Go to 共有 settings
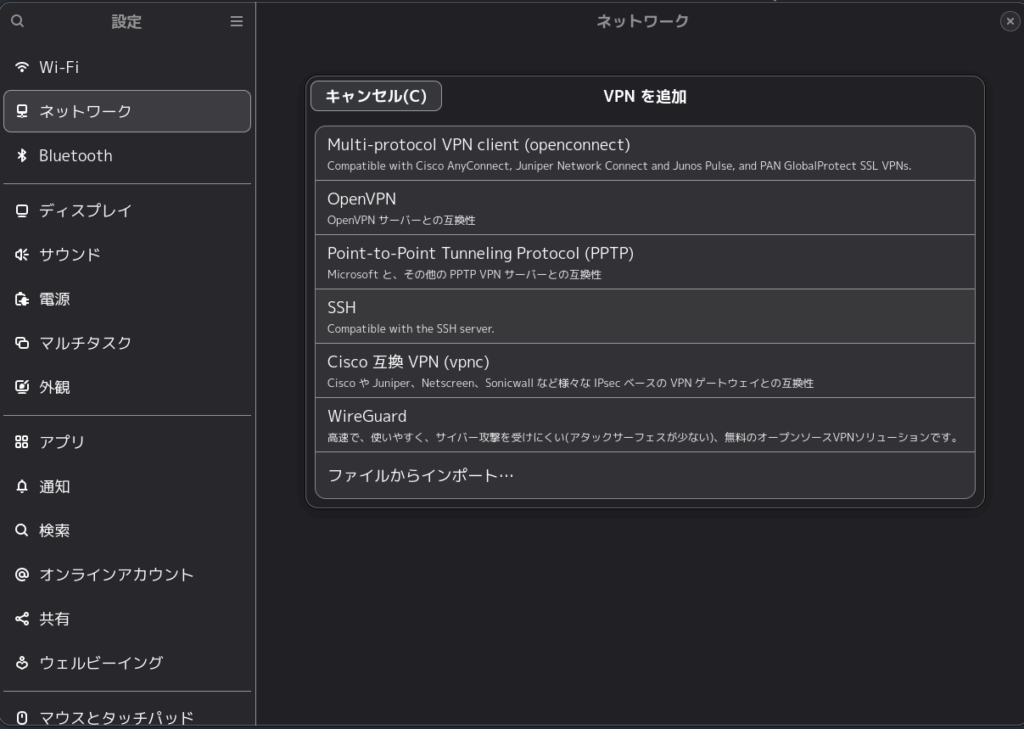Screen dimensions: 1024x729 coord(127,619)
